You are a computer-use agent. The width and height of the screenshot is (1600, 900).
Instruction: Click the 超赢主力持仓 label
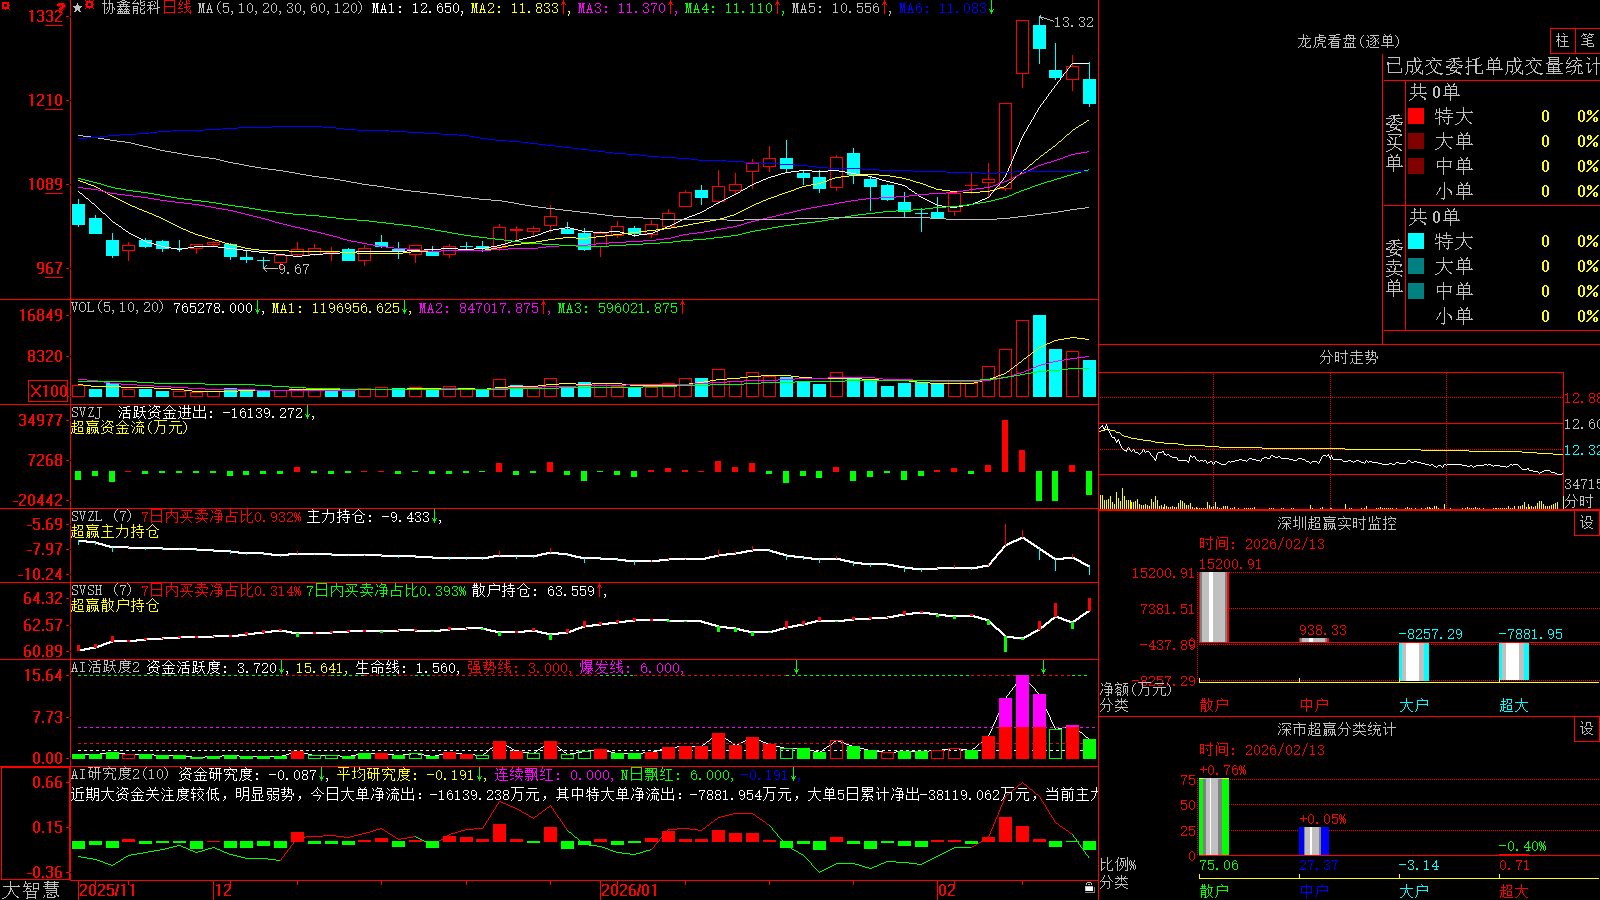click(x=115, y=531)
